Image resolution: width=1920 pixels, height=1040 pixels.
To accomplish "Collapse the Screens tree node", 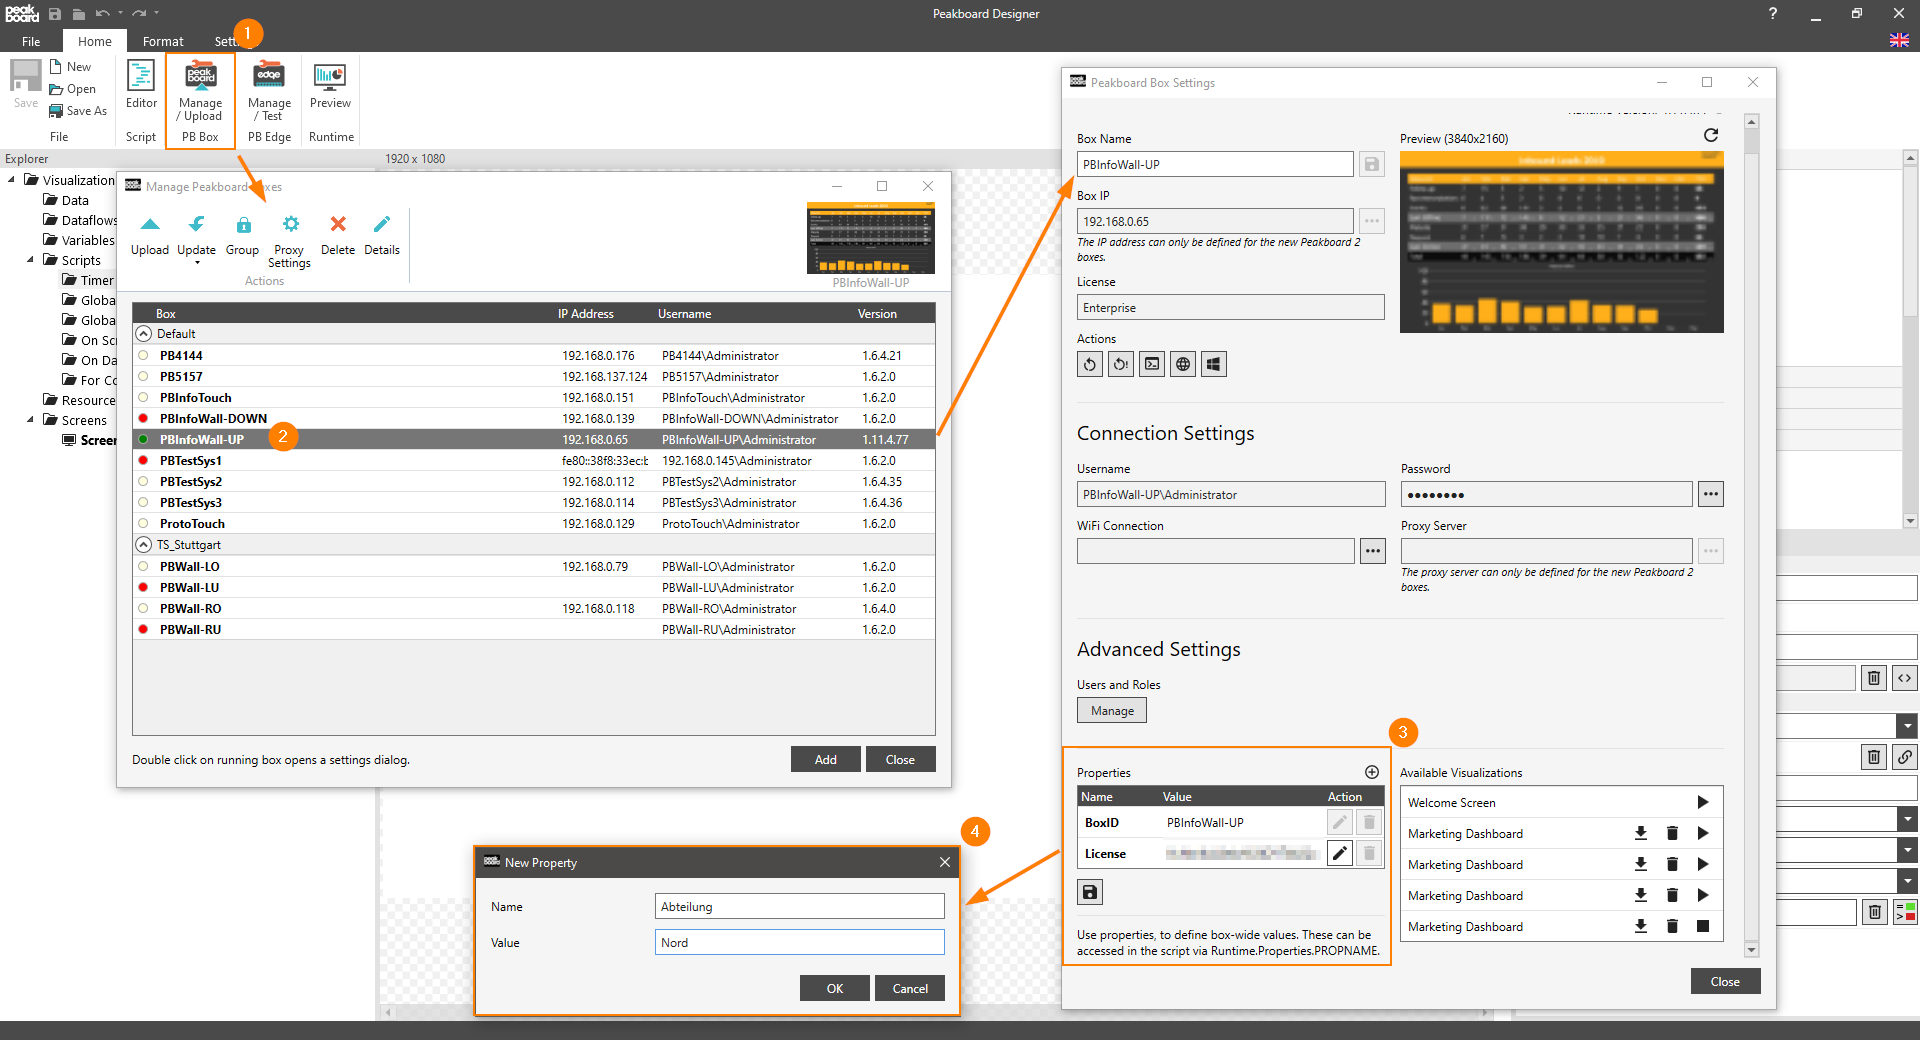I will pyautogui.click(x=30, y=420).
